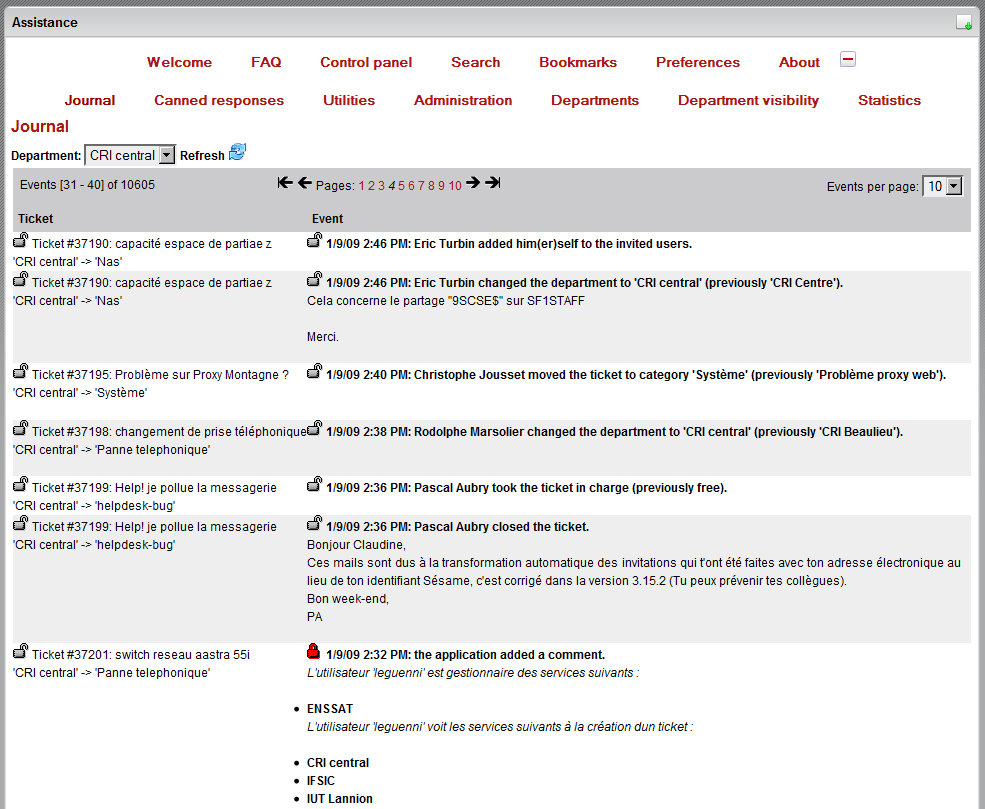Click the previous page arrow icon

pos(304,183)
